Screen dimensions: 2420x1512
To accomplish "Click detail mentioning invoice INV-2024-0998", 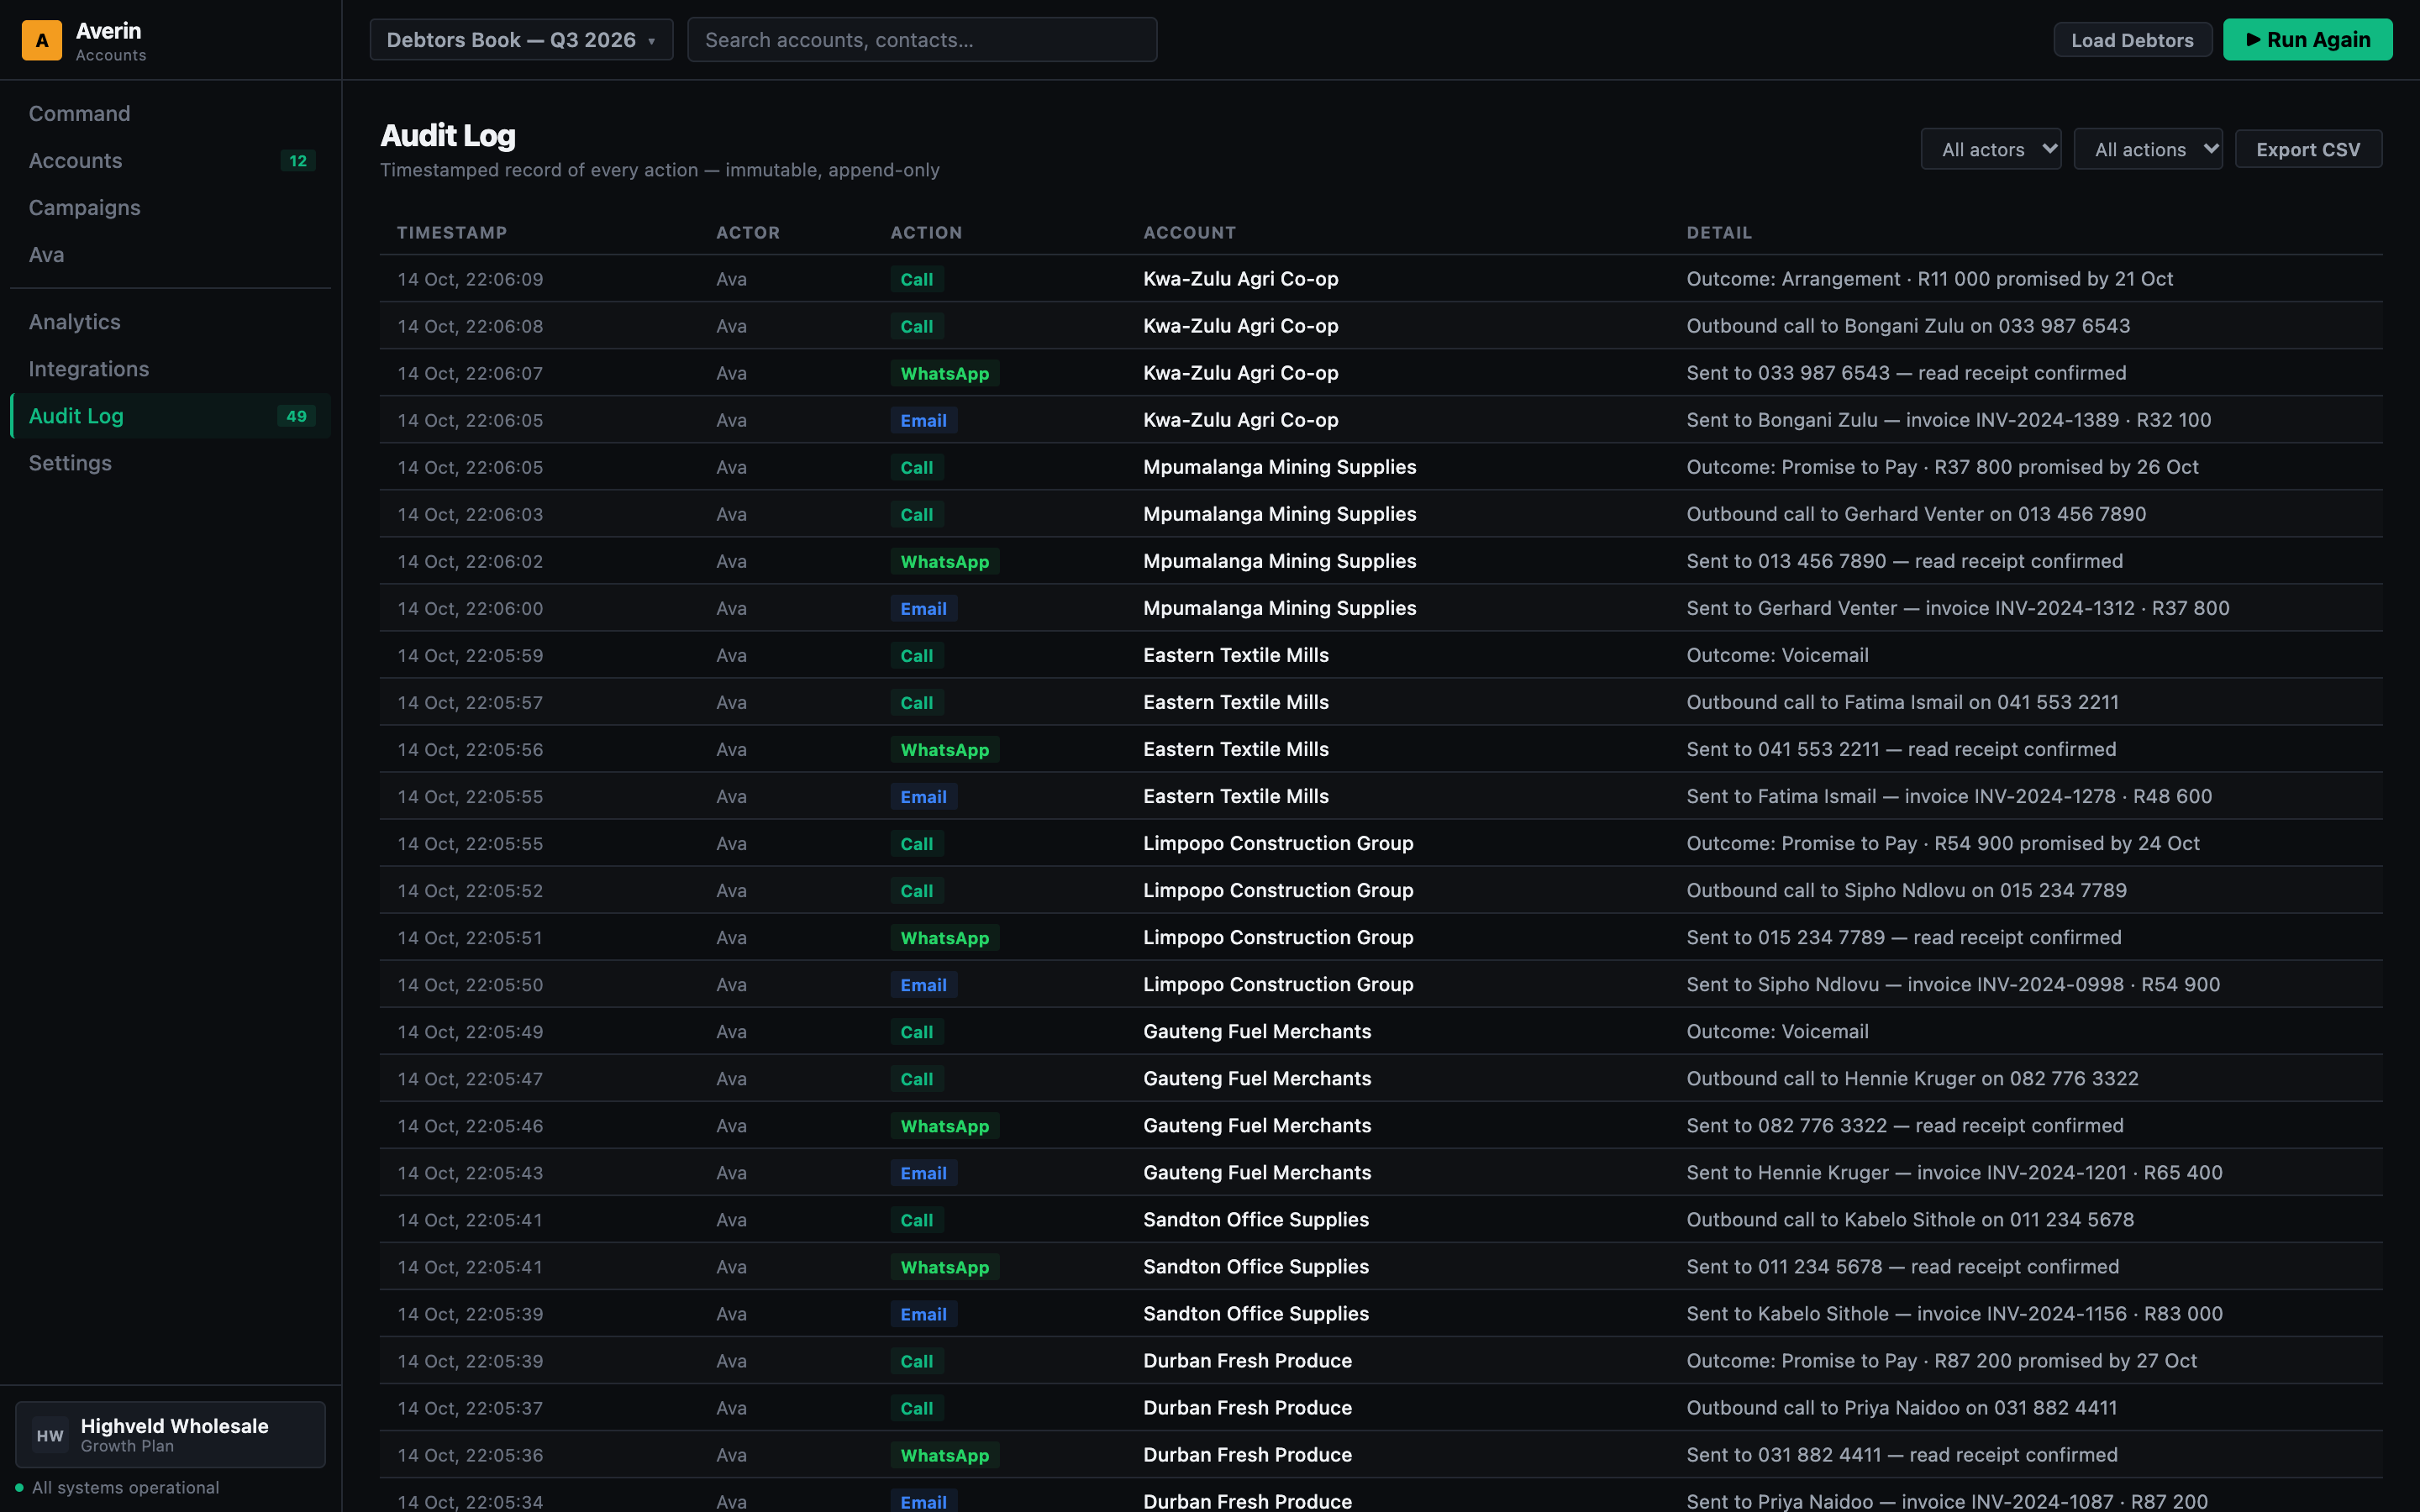I will tap(1952, 984).
